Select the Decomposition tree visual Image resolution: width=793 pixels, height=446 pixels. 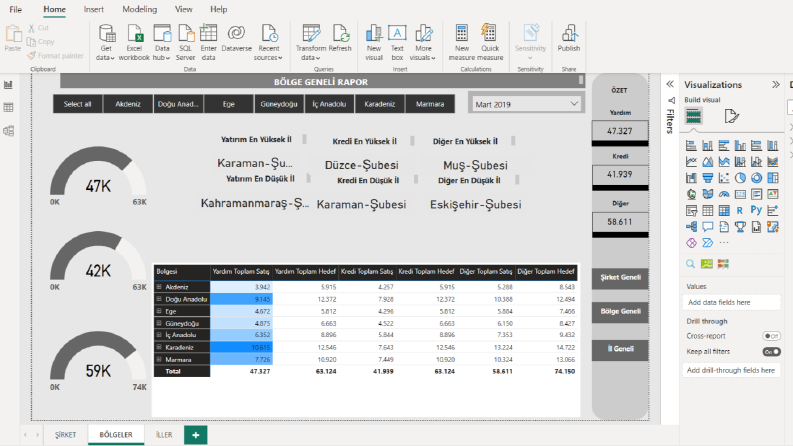click(691, 227)
